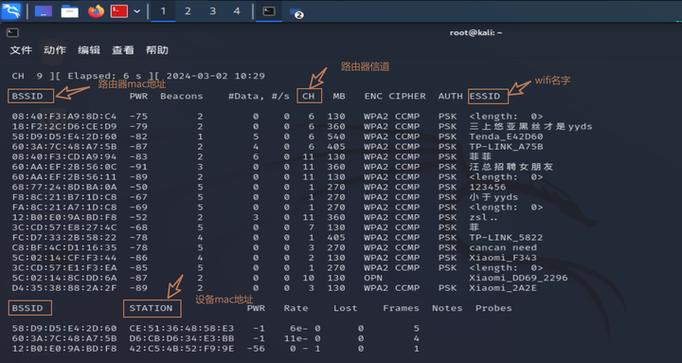Click the 123456 ESSID
Screen dimensions: 682x363
point(488,187)
